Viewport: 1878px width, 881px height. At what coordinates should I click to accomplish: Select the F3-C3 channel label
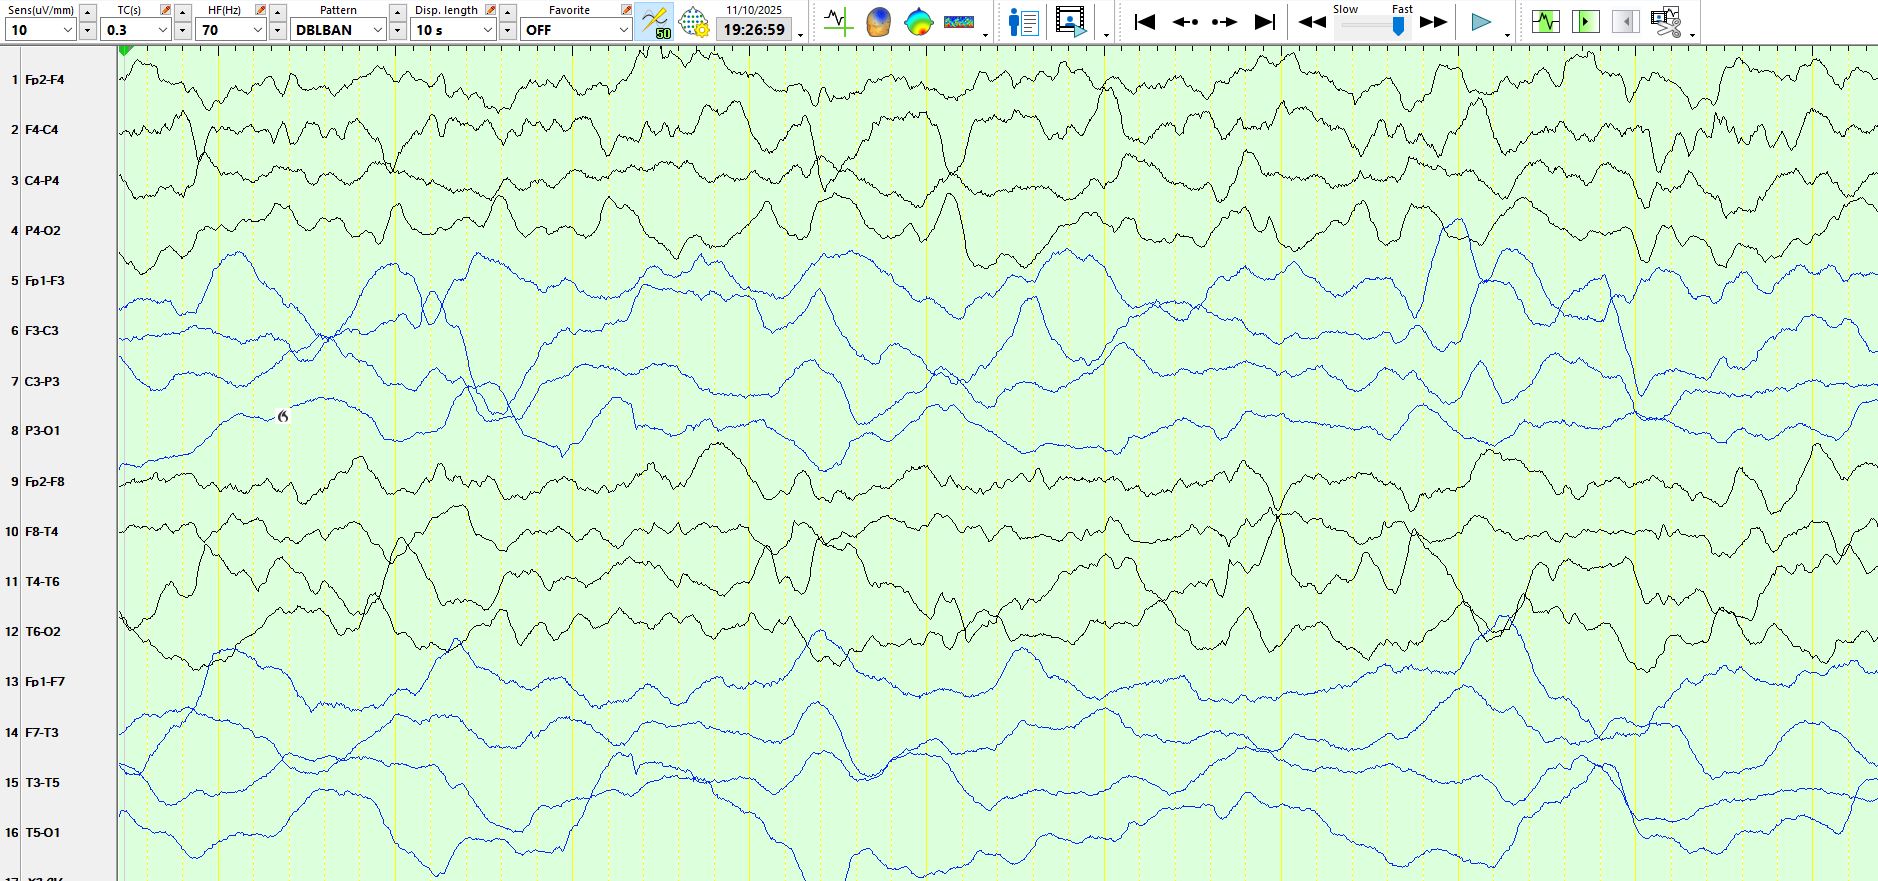click(x=42, y=331)
